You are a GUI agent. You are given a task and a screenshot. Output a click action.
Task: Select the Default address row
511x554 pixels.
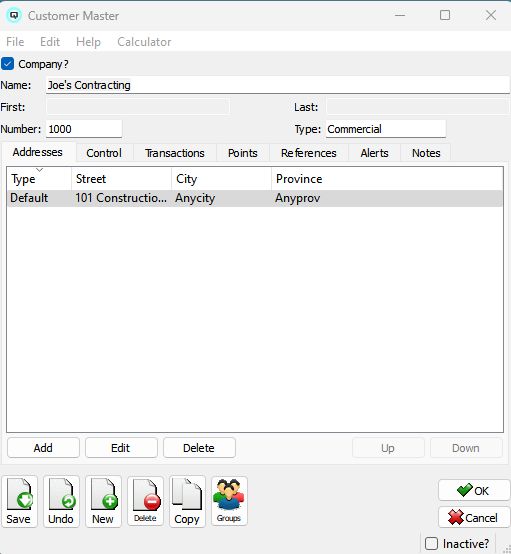(255, 198)
